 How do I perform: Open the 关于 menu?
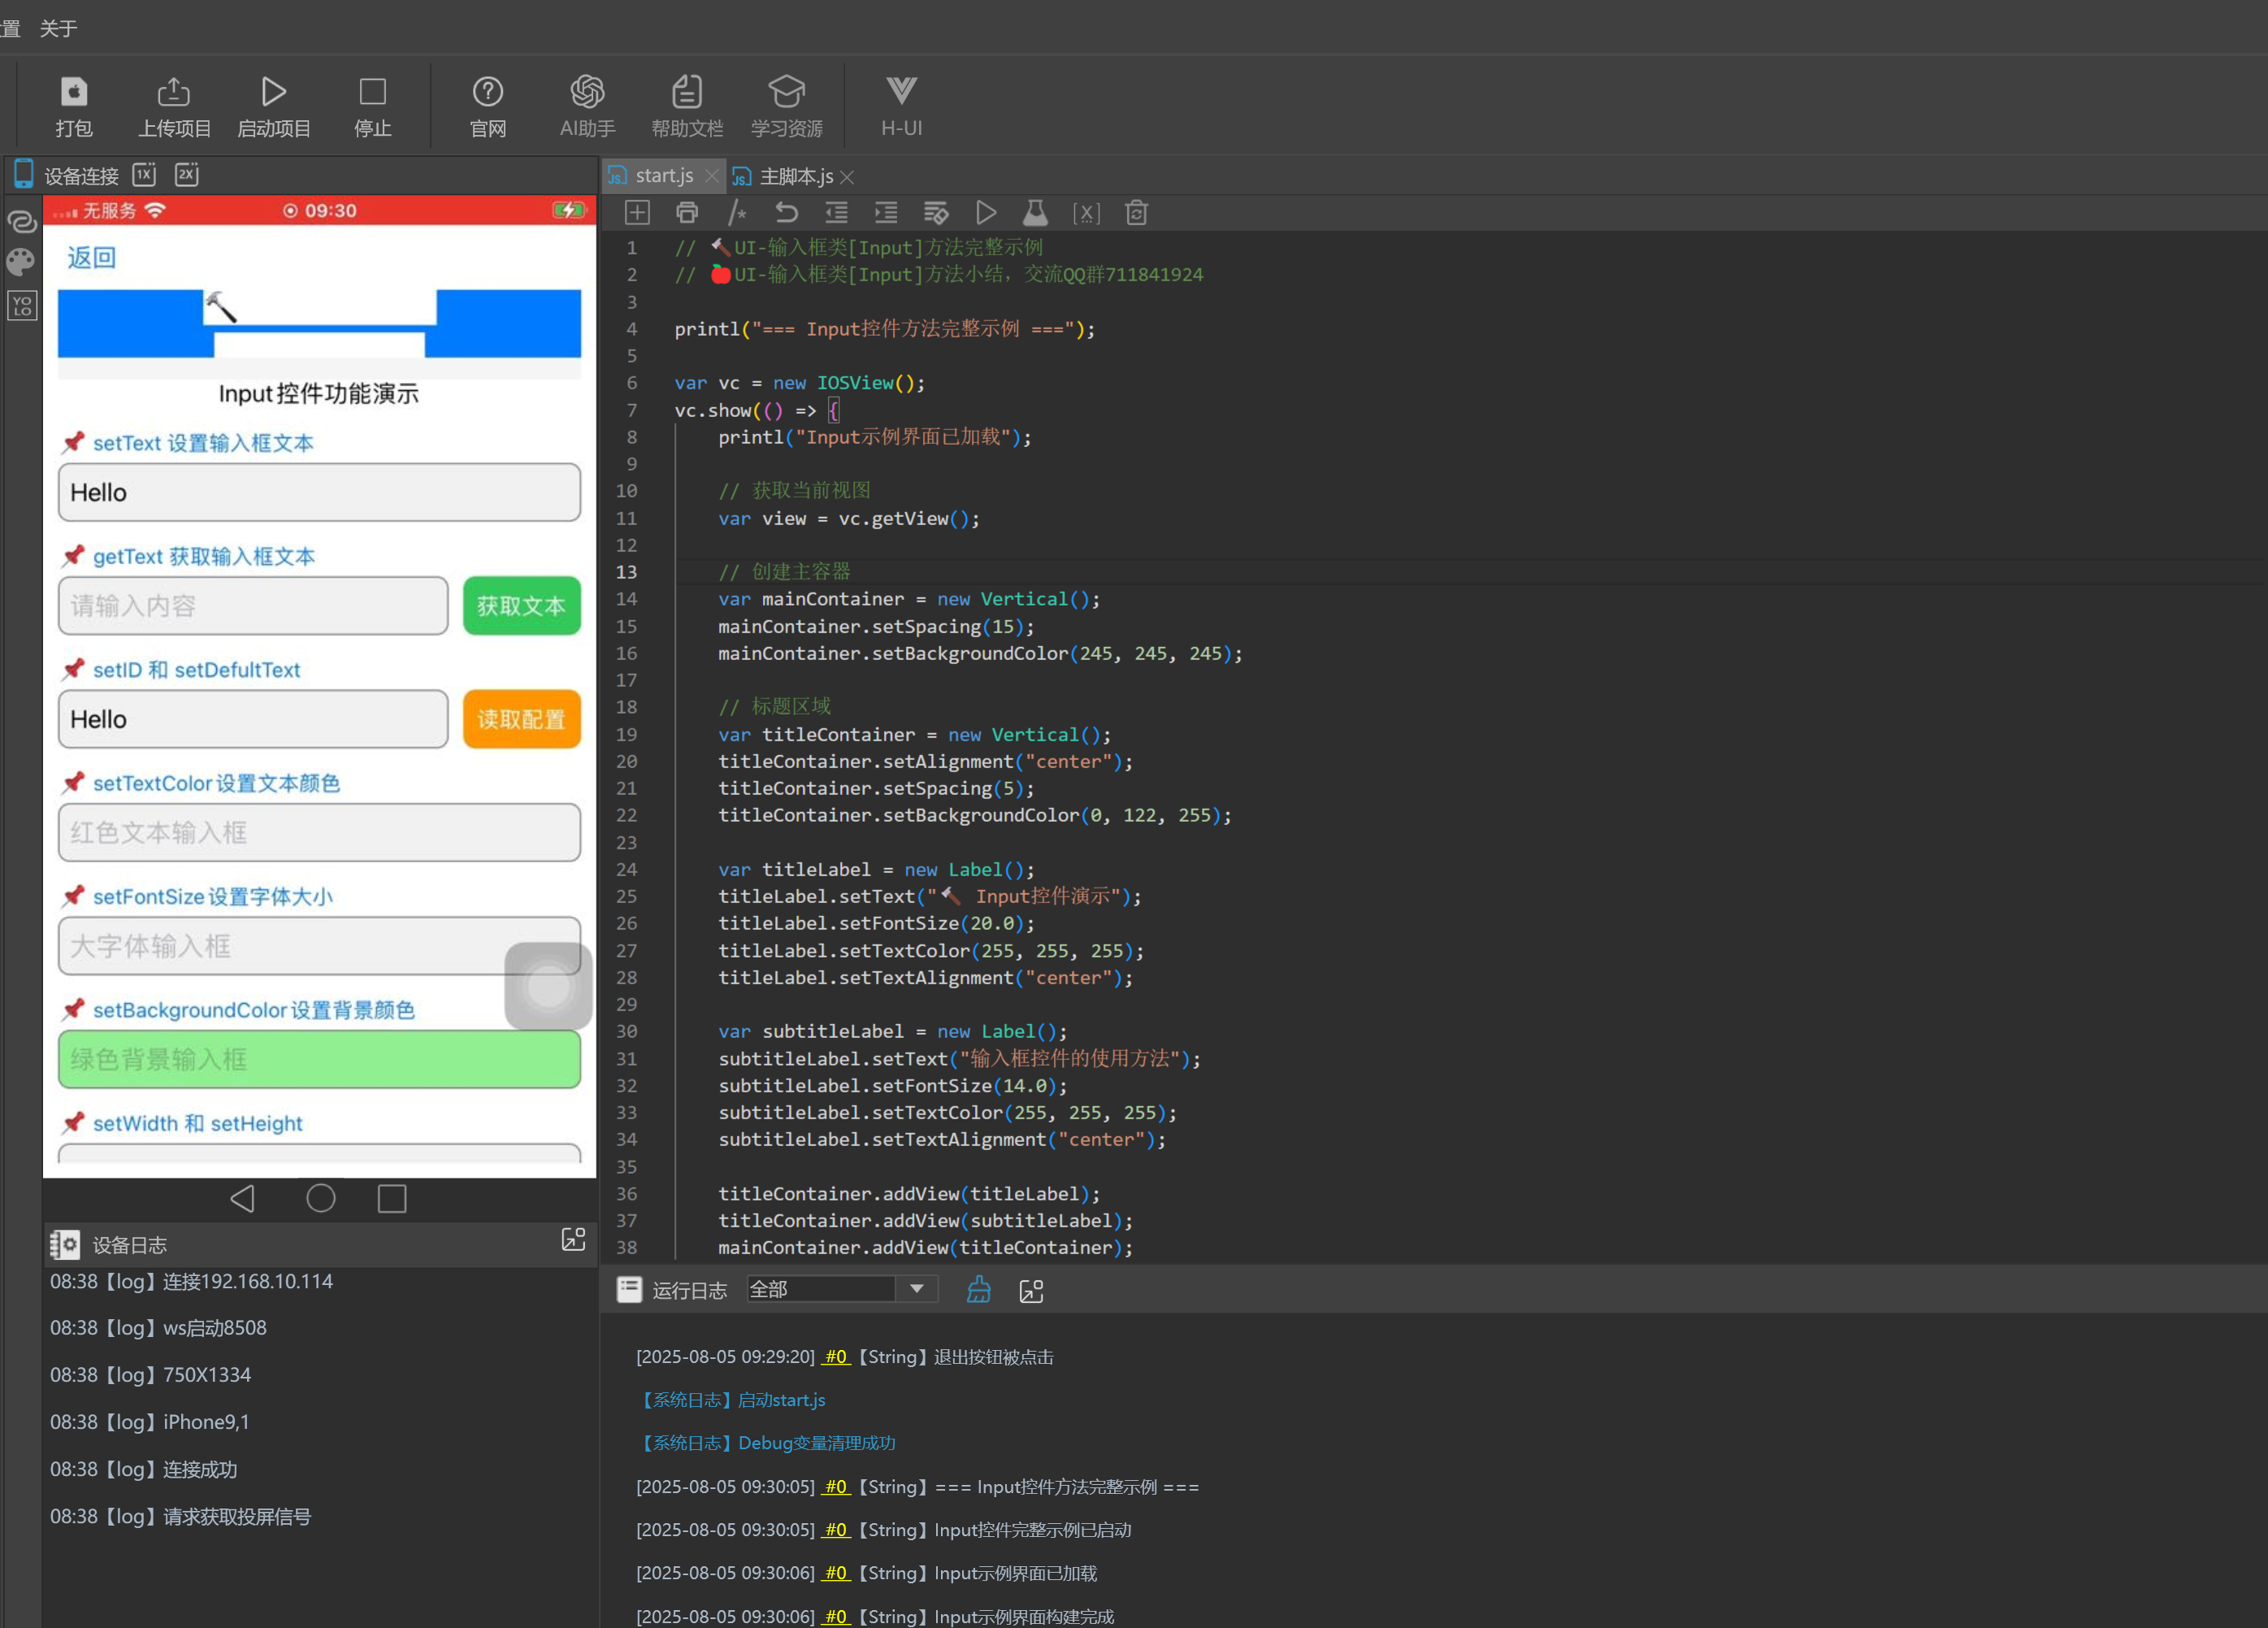[x=58, y=28]
